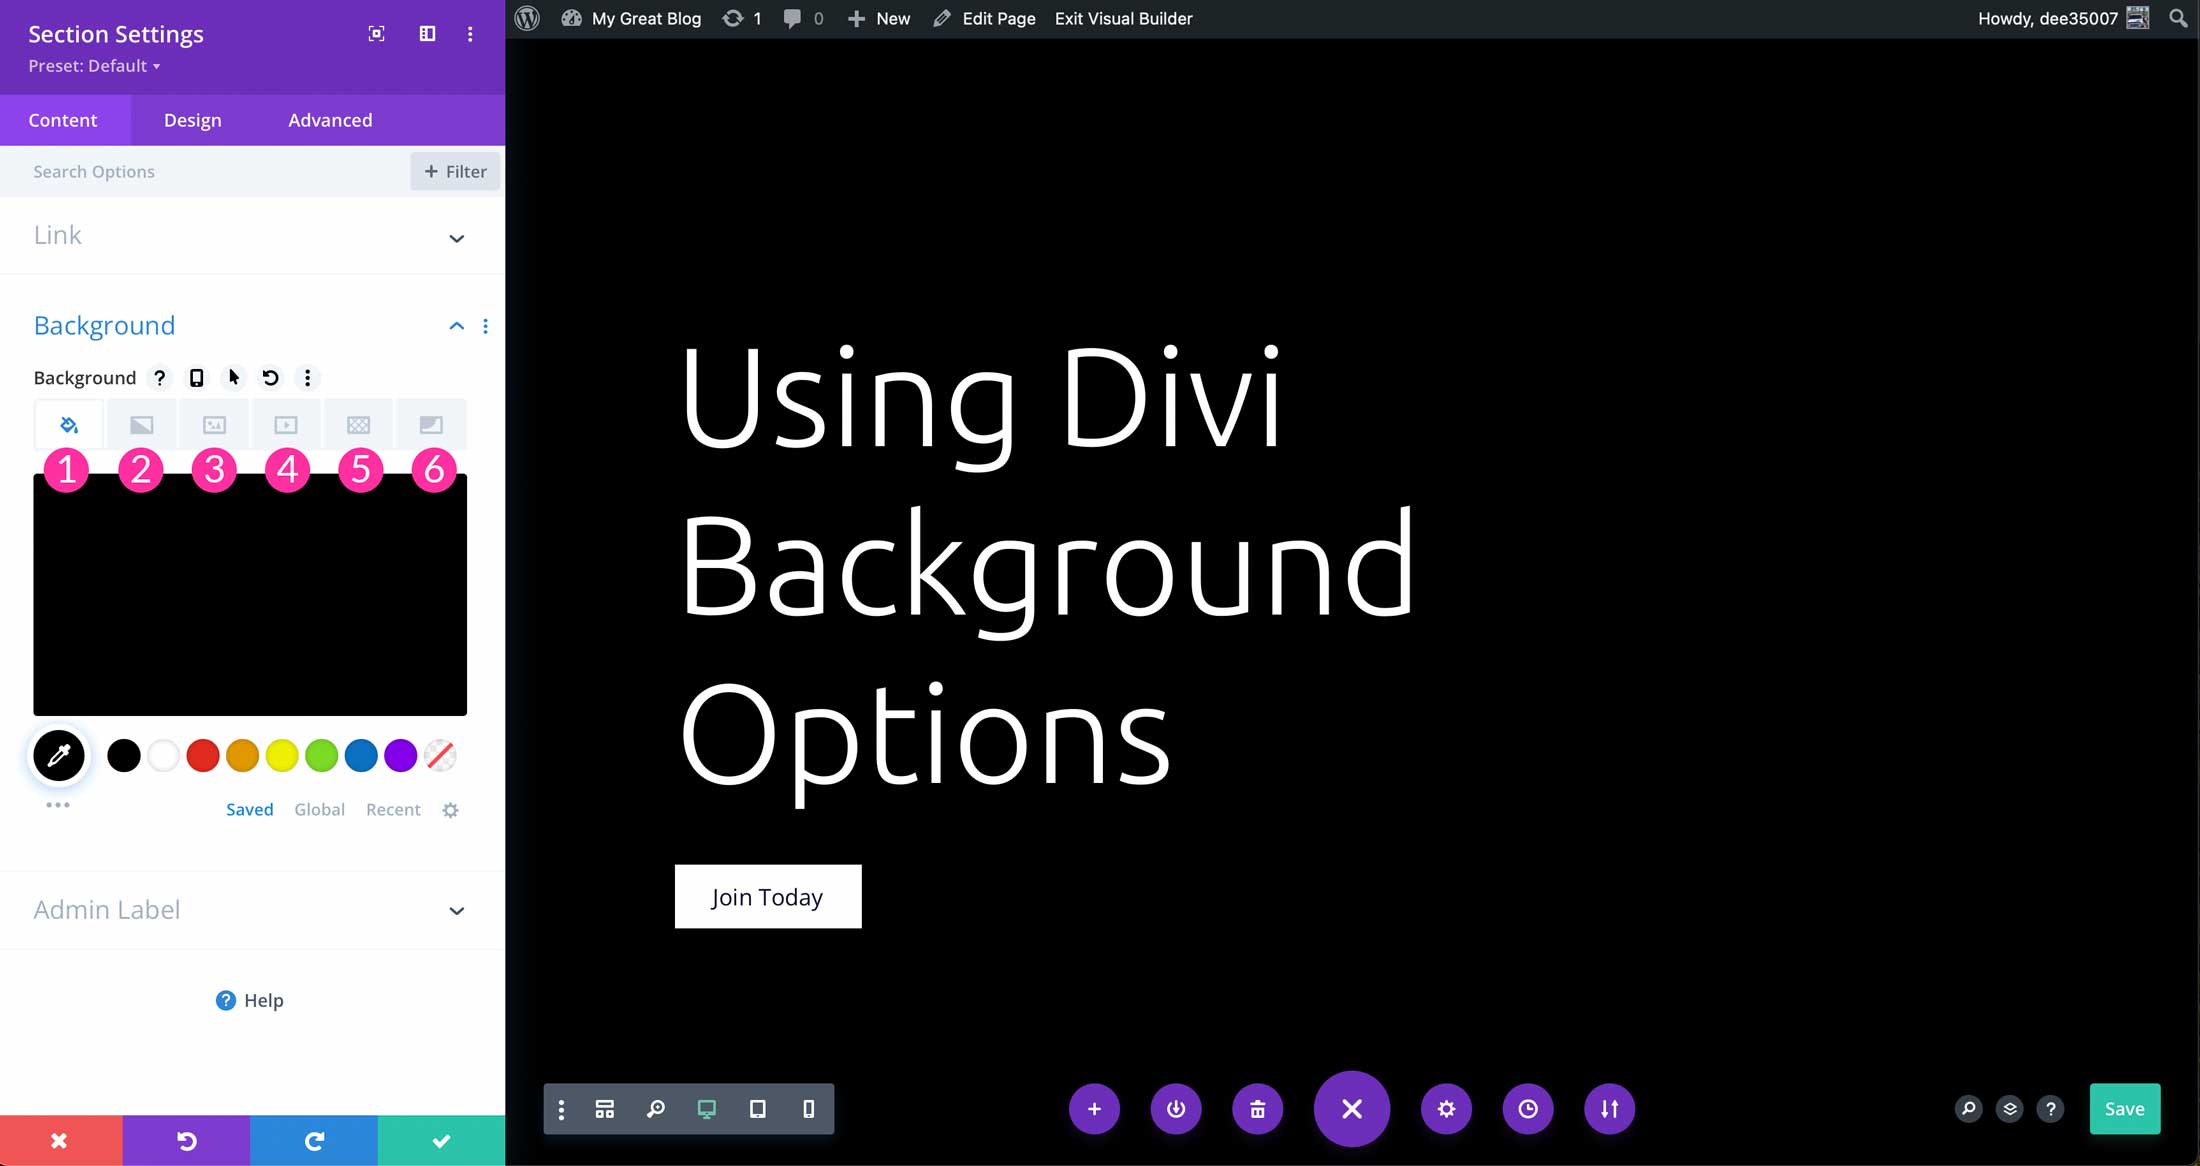Toggle the Background section collapse arrow

pos(457,325)
